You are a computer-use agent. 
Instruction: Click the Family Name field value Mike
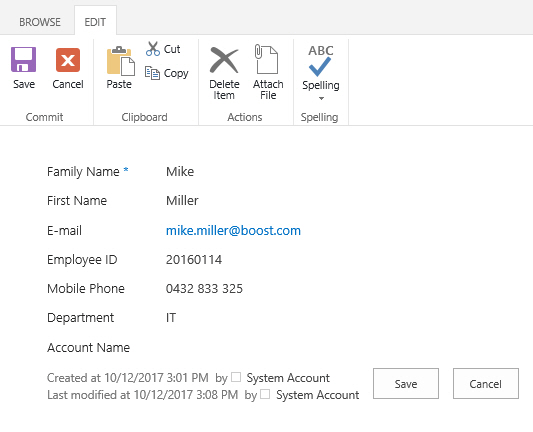(180, 172)
